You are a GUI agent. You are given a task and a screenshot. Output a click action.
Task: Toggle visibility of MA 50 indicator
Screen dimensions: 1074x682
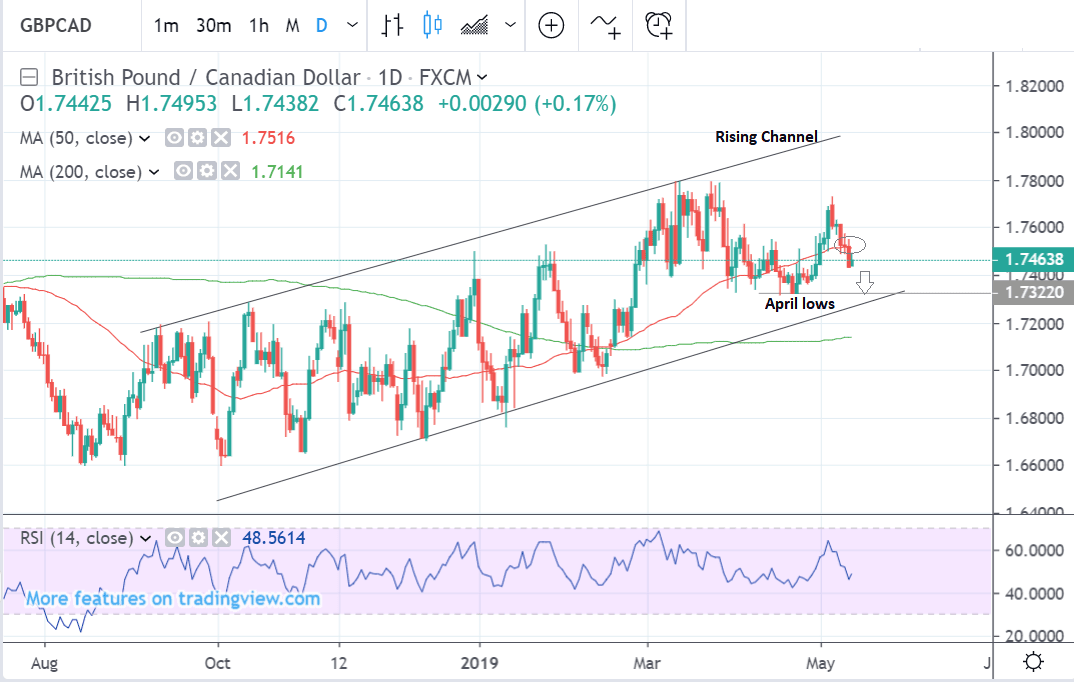point(174,138)
